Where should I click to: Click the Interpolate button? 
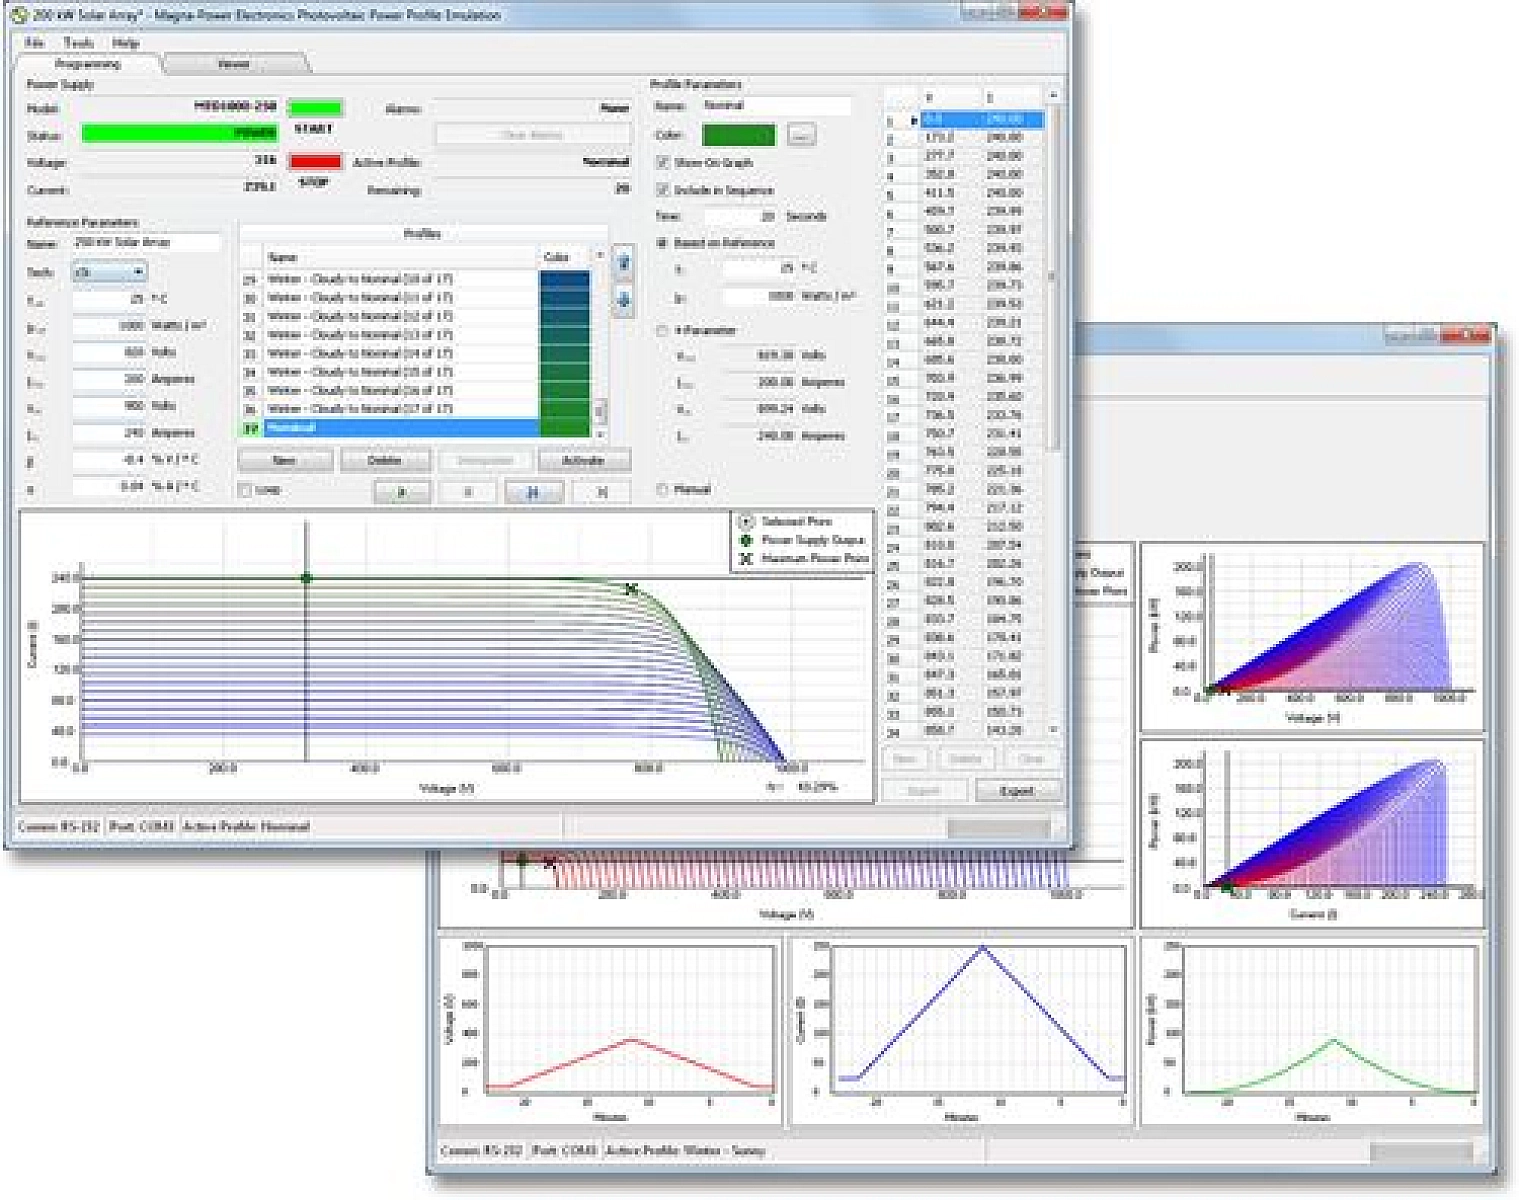(x=484, y=460)
